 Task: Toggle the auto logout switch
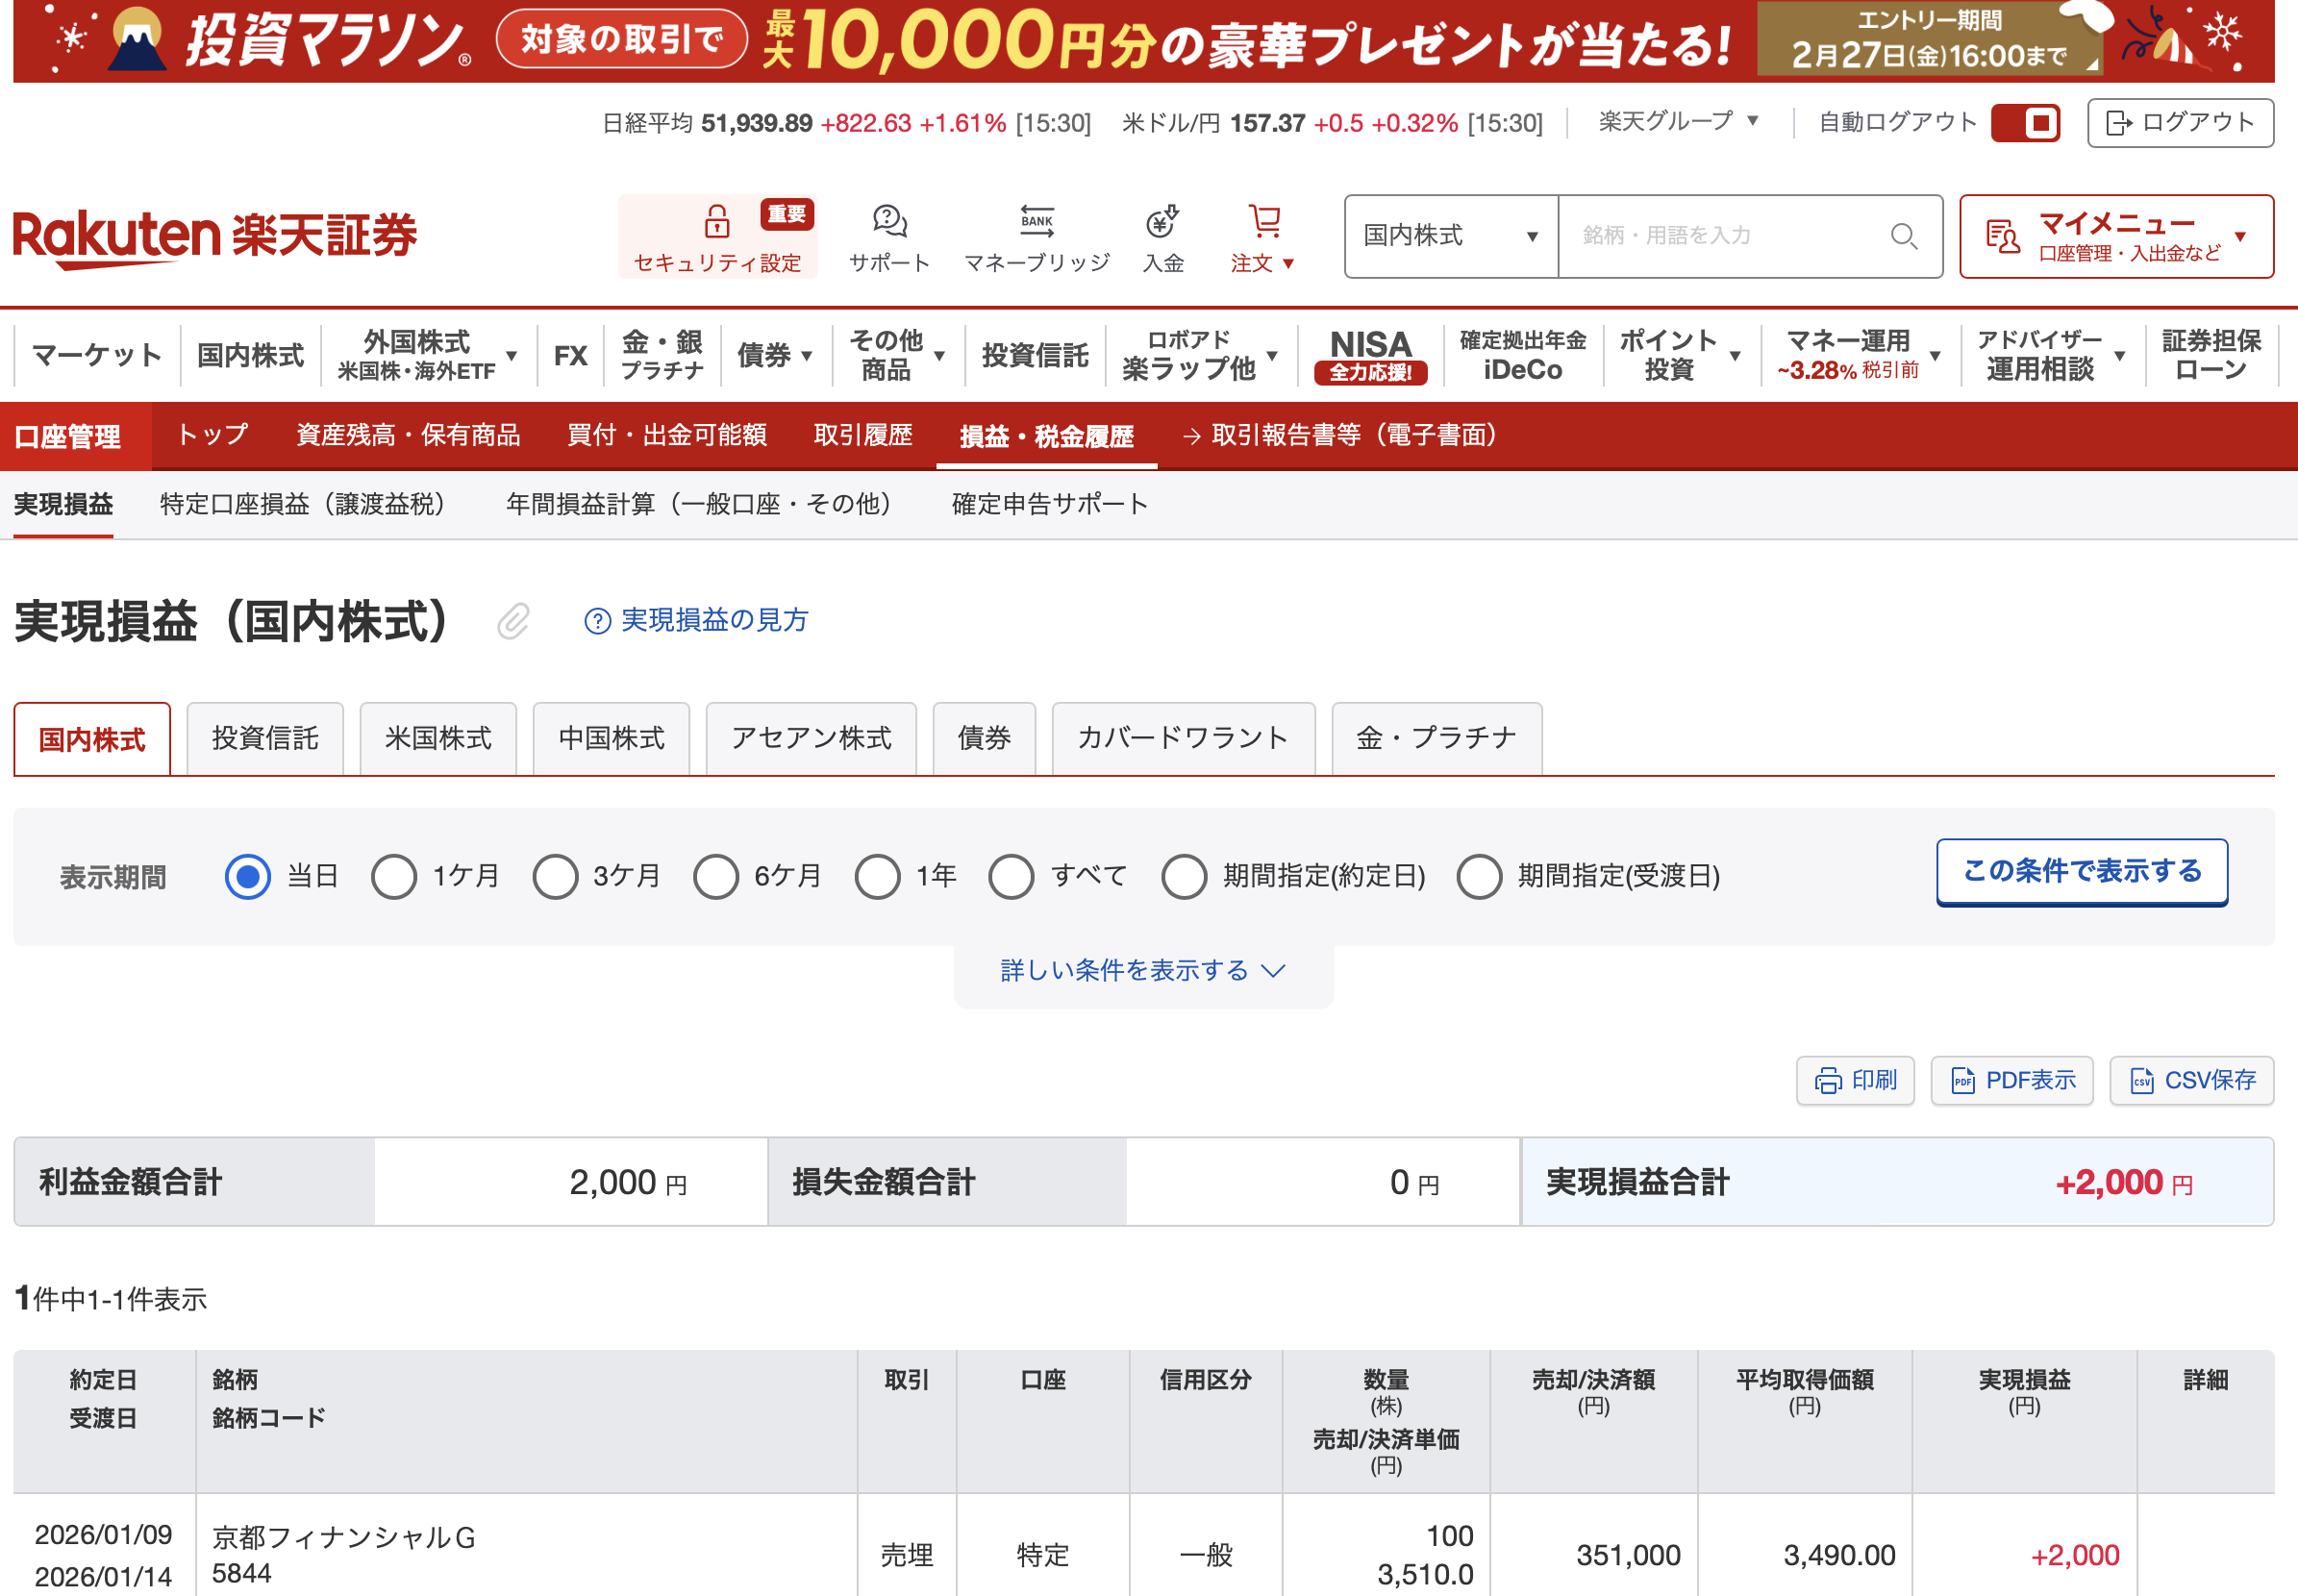[2025, 123]
